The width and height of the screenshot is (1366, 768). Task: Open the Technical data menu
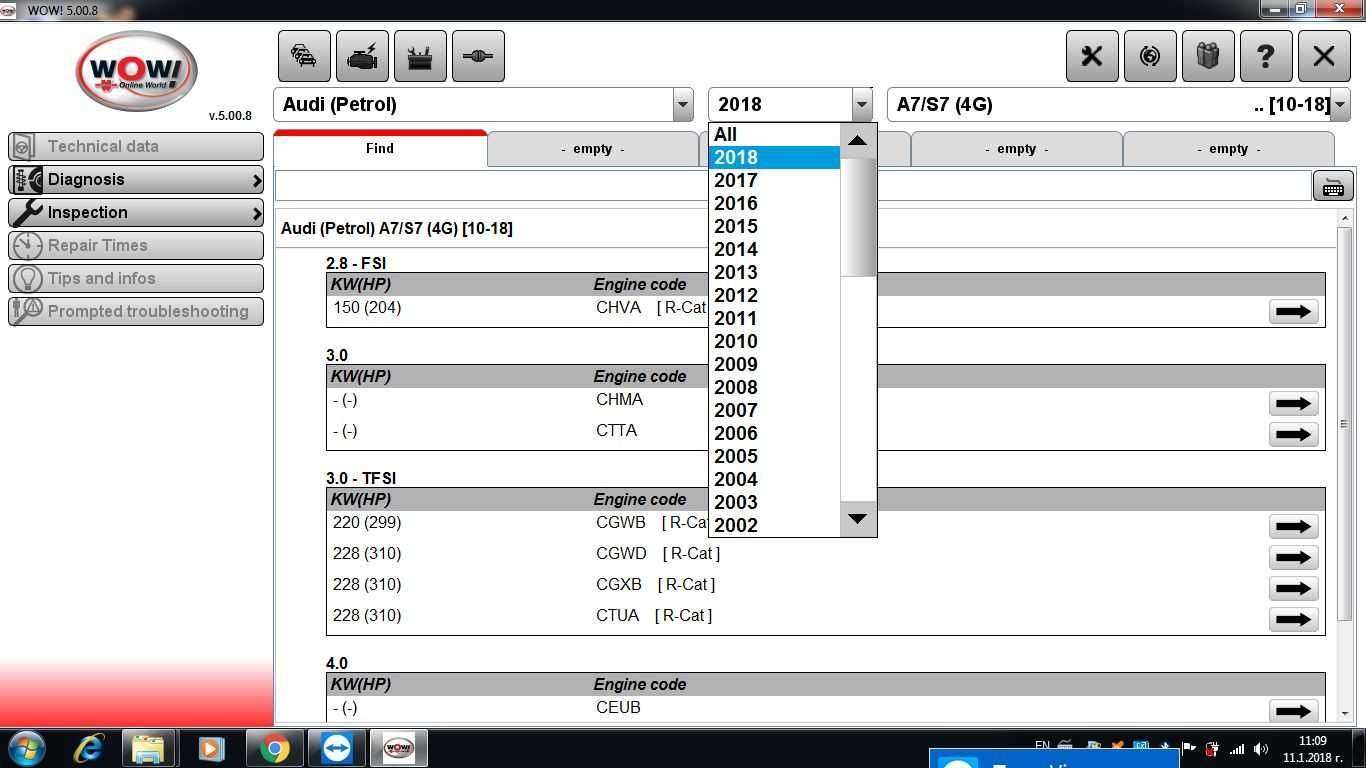click(136, 146)
